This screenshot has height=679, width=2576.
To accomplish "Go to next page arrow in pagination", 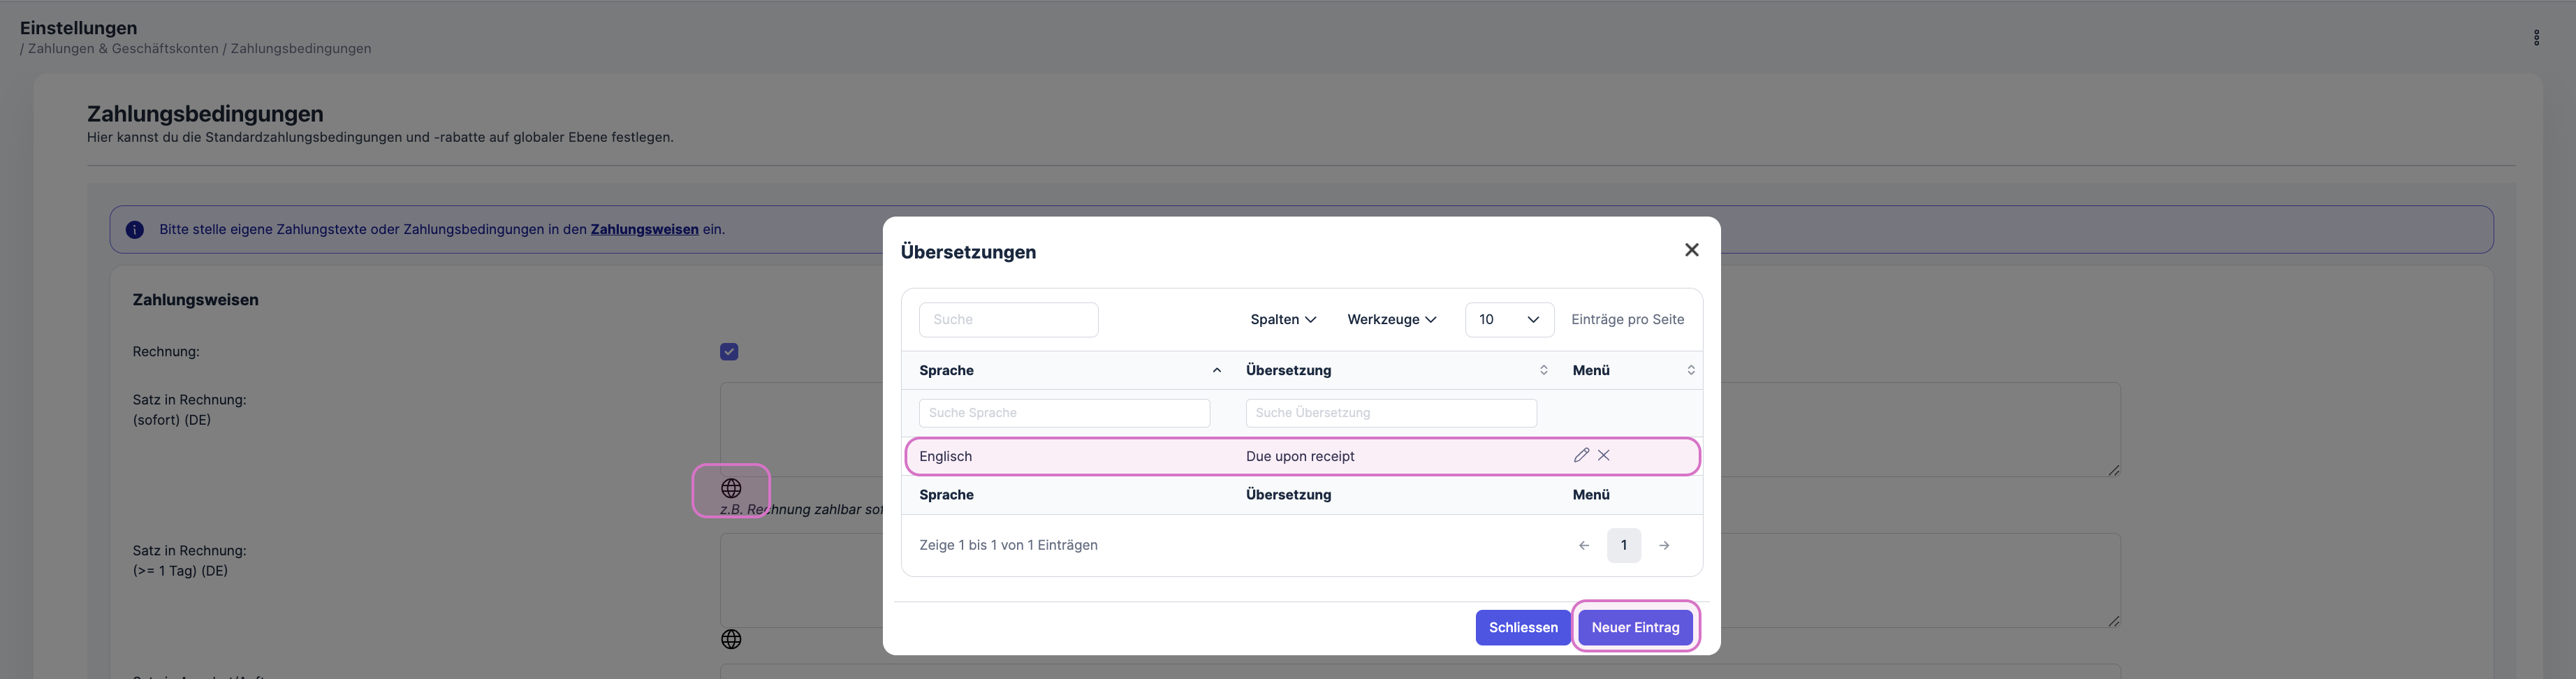I will tap(1663, 545).
